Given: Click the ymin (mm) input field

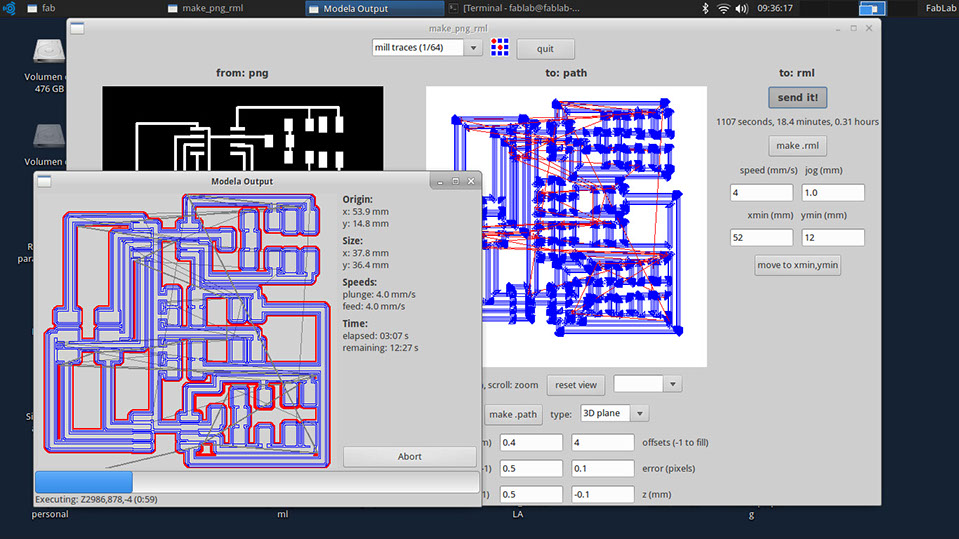Looking at the screenshot, I should coord(833,237).
